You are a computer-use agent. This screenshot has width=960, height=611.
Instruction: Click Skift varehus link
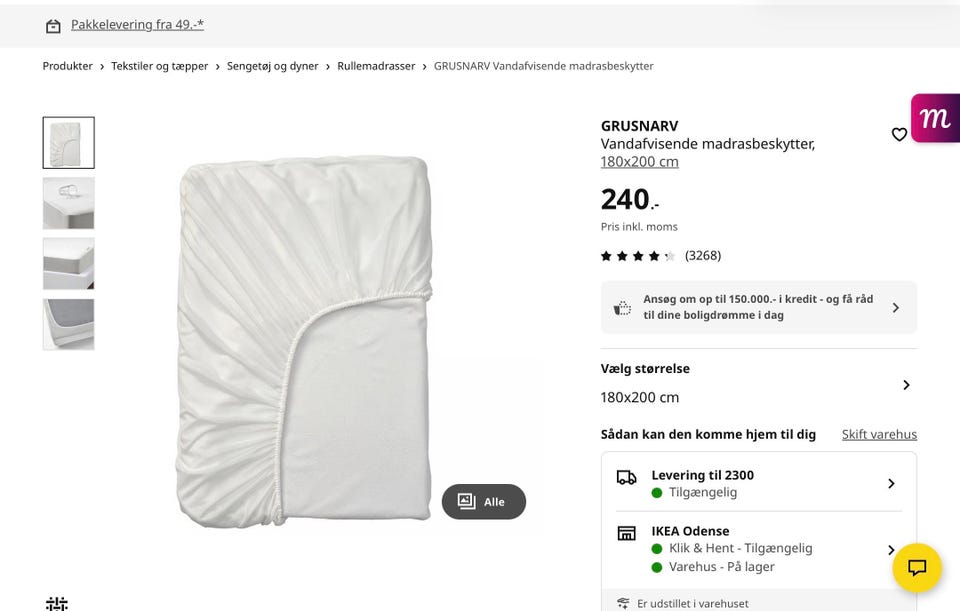coord(879,434)
